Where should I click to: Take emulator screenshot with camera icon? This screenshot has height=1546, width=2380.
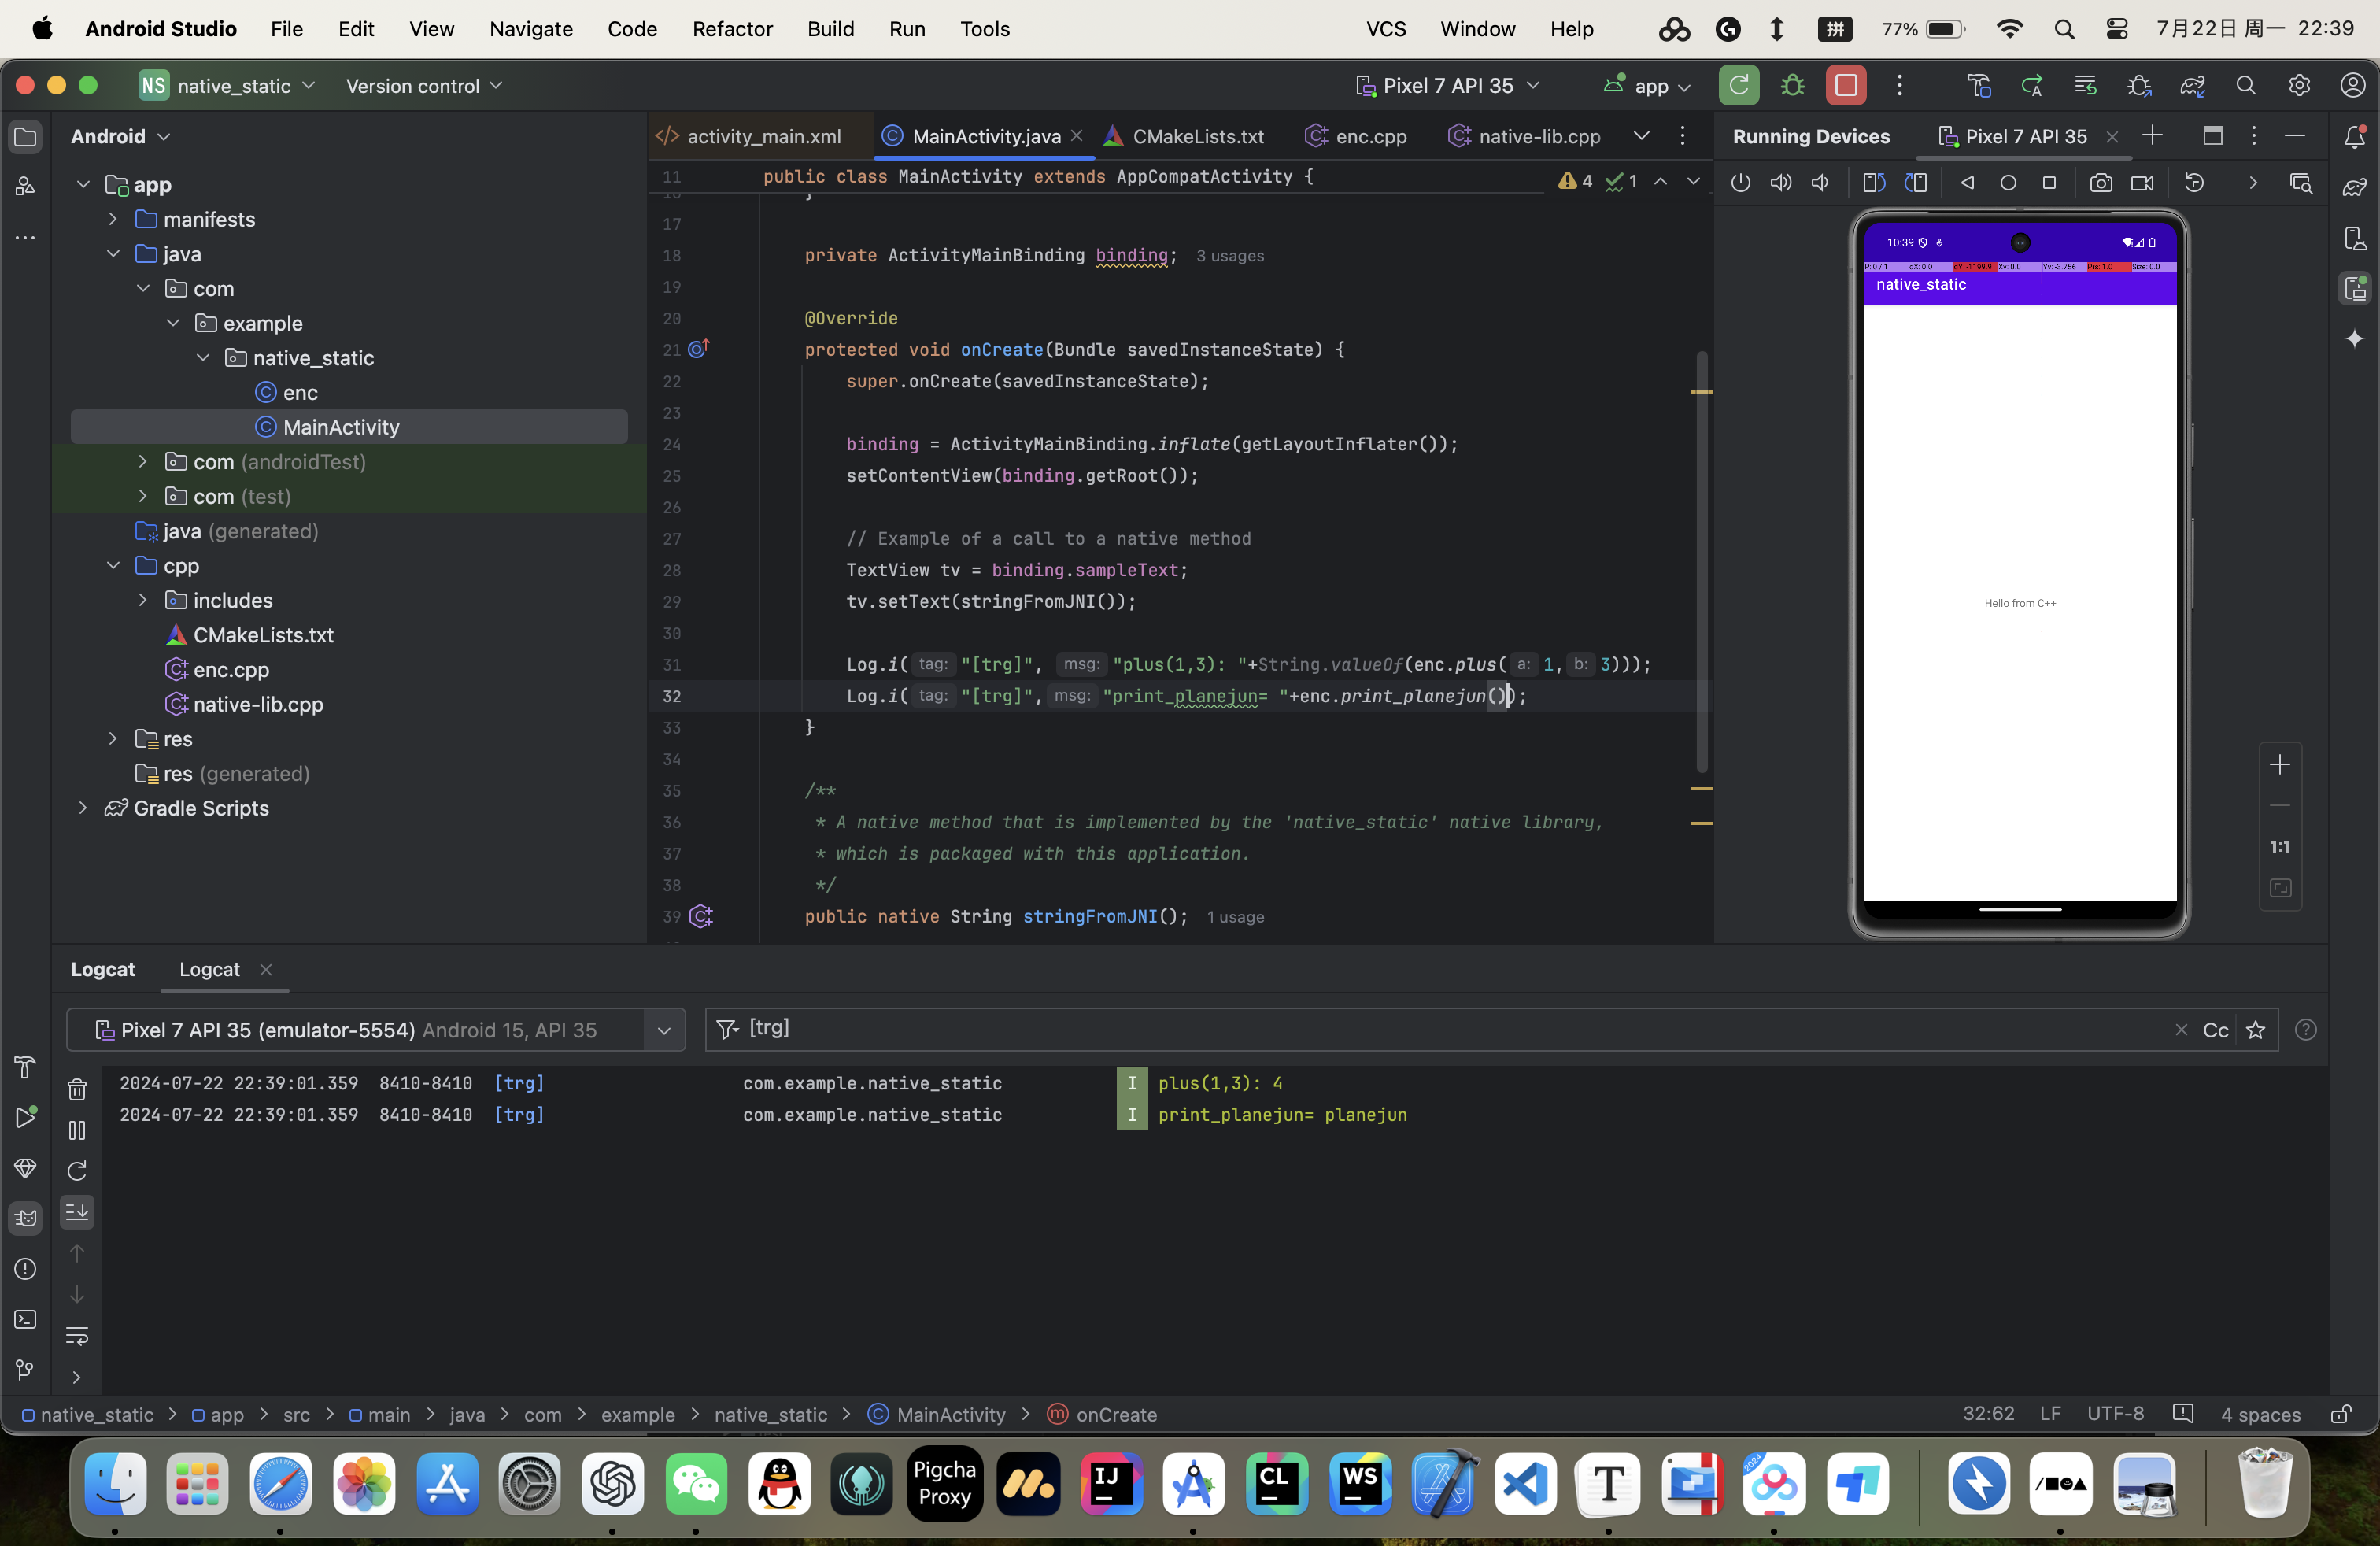(2100, 183)
